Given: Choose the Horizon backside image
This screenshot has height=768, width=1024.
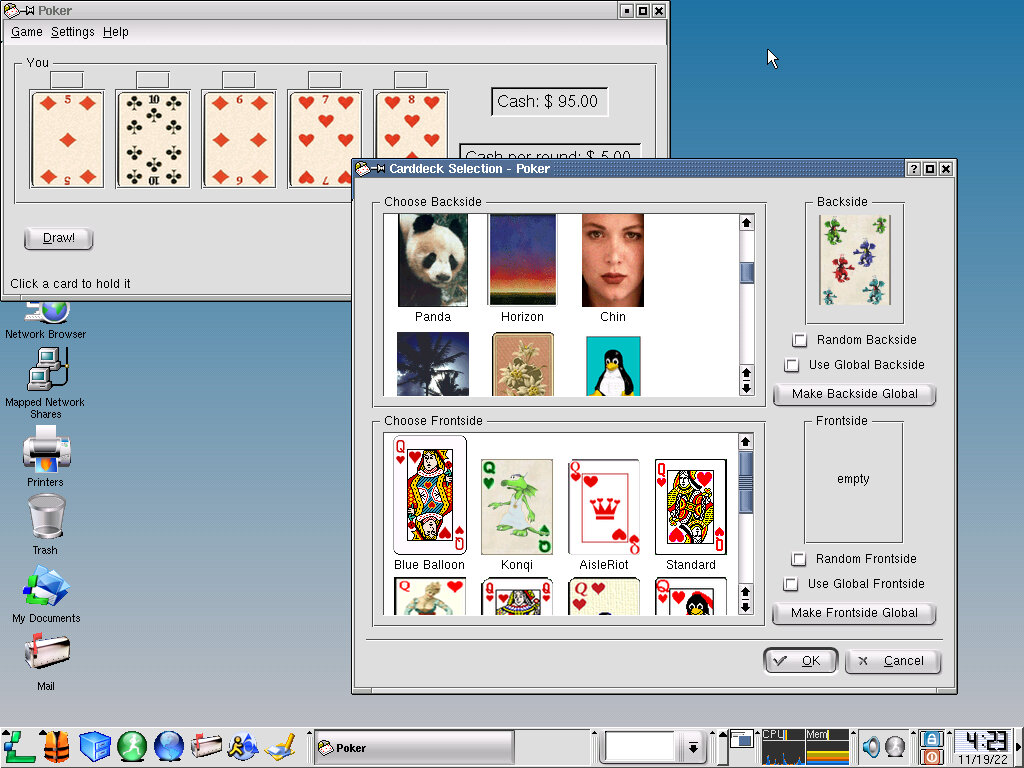Looking at the screenshot, I should pyautogui.click(x=522, y=262).
